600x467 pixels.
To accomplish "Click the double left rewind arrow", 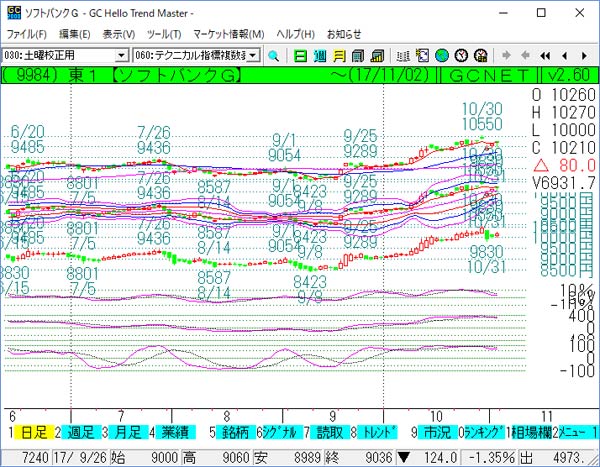I will [545, 56].
